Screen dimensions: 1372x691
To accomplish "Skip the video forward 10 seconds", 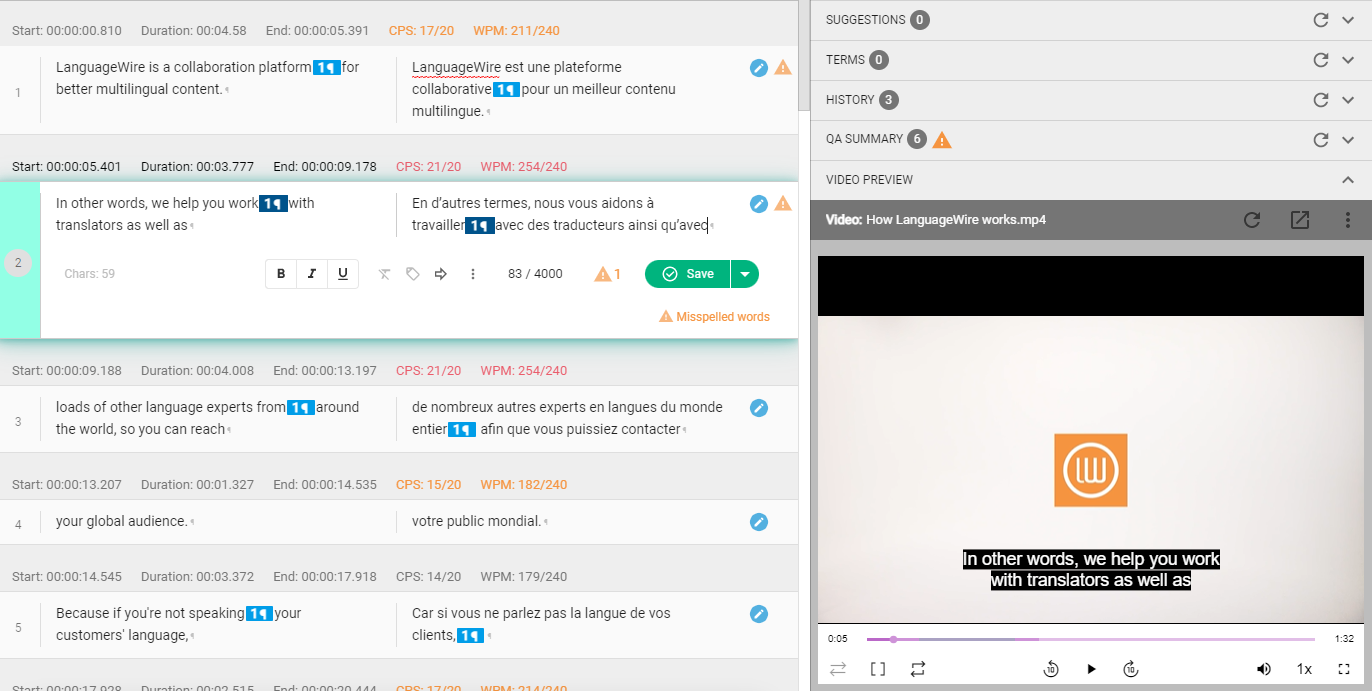I will (x=1131, y=668).
